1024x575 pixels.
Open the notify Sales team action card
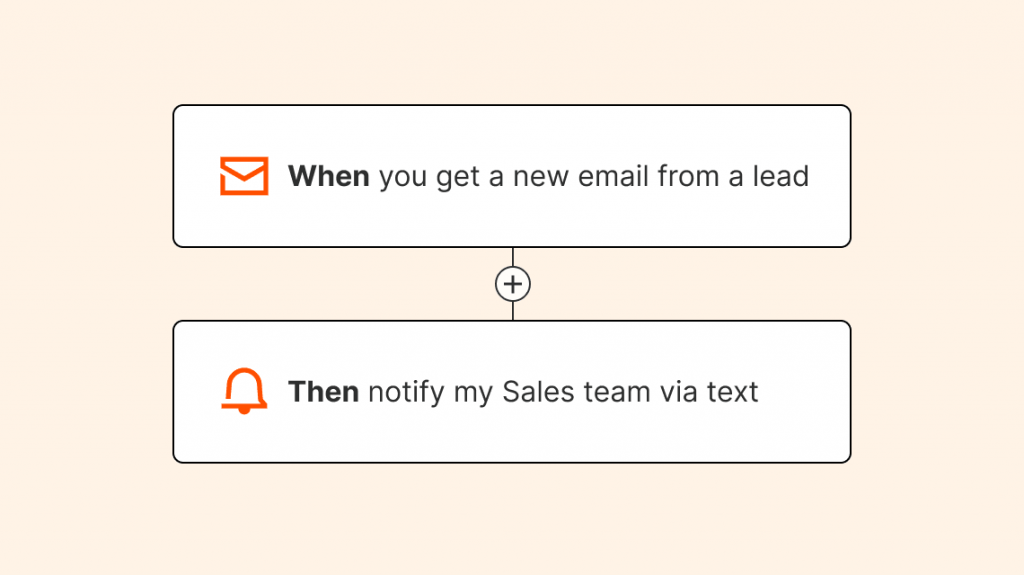click(512, 391)
